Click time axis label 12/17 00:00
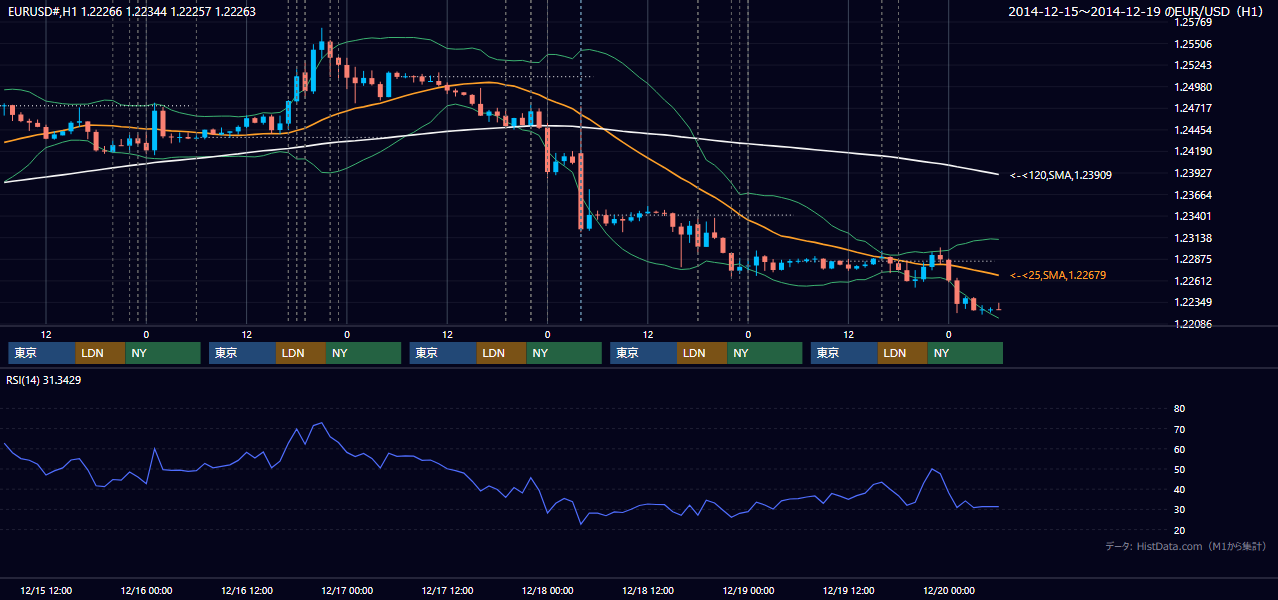 point(347,590)
